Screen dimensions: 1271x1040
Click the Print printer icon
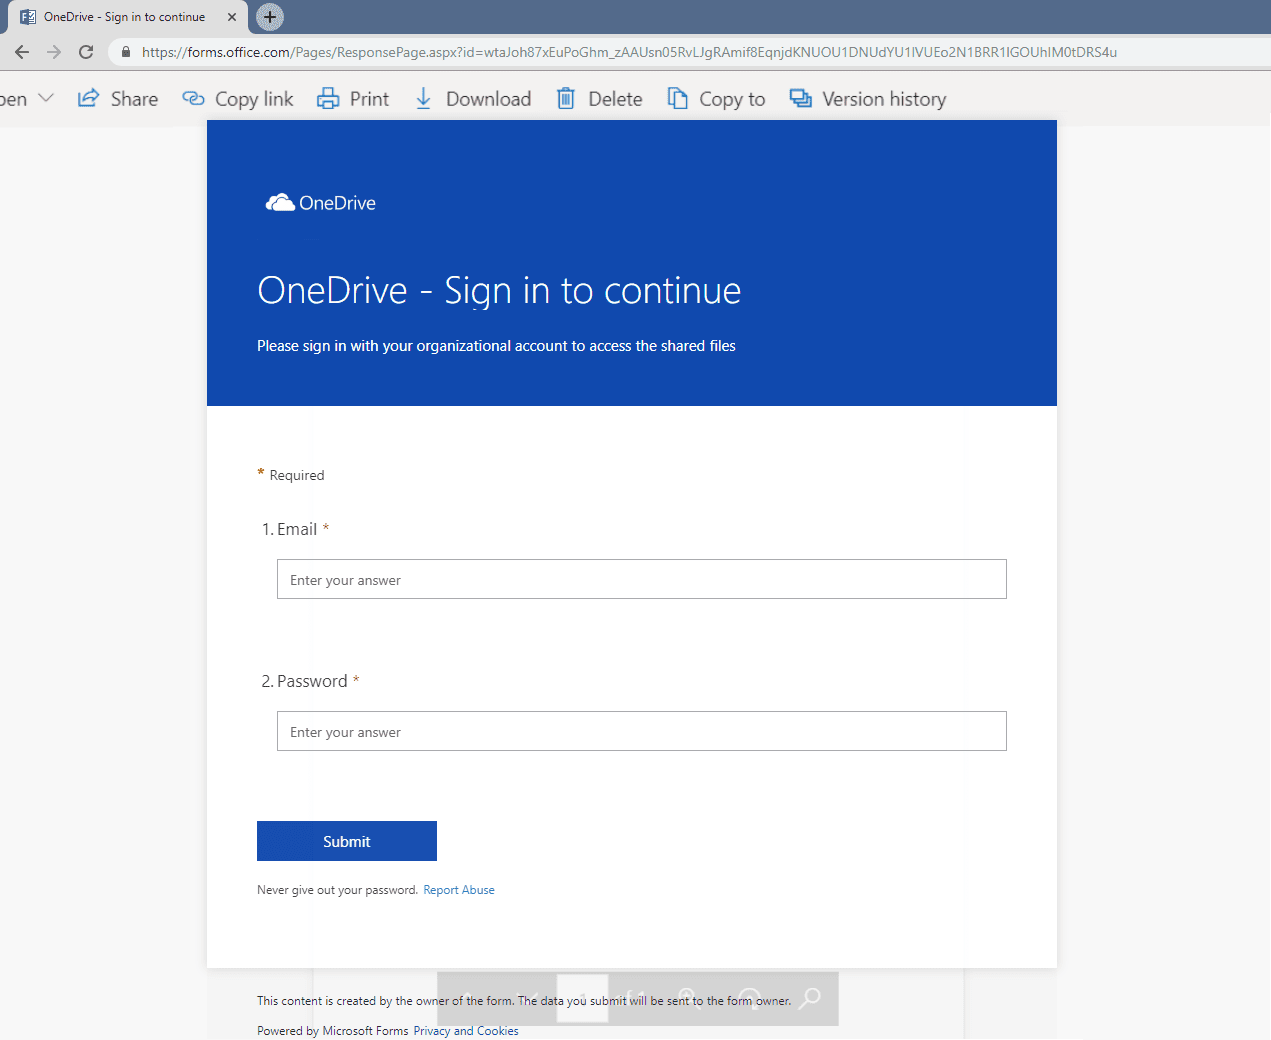pyautogui.click(x=328, y=98)
